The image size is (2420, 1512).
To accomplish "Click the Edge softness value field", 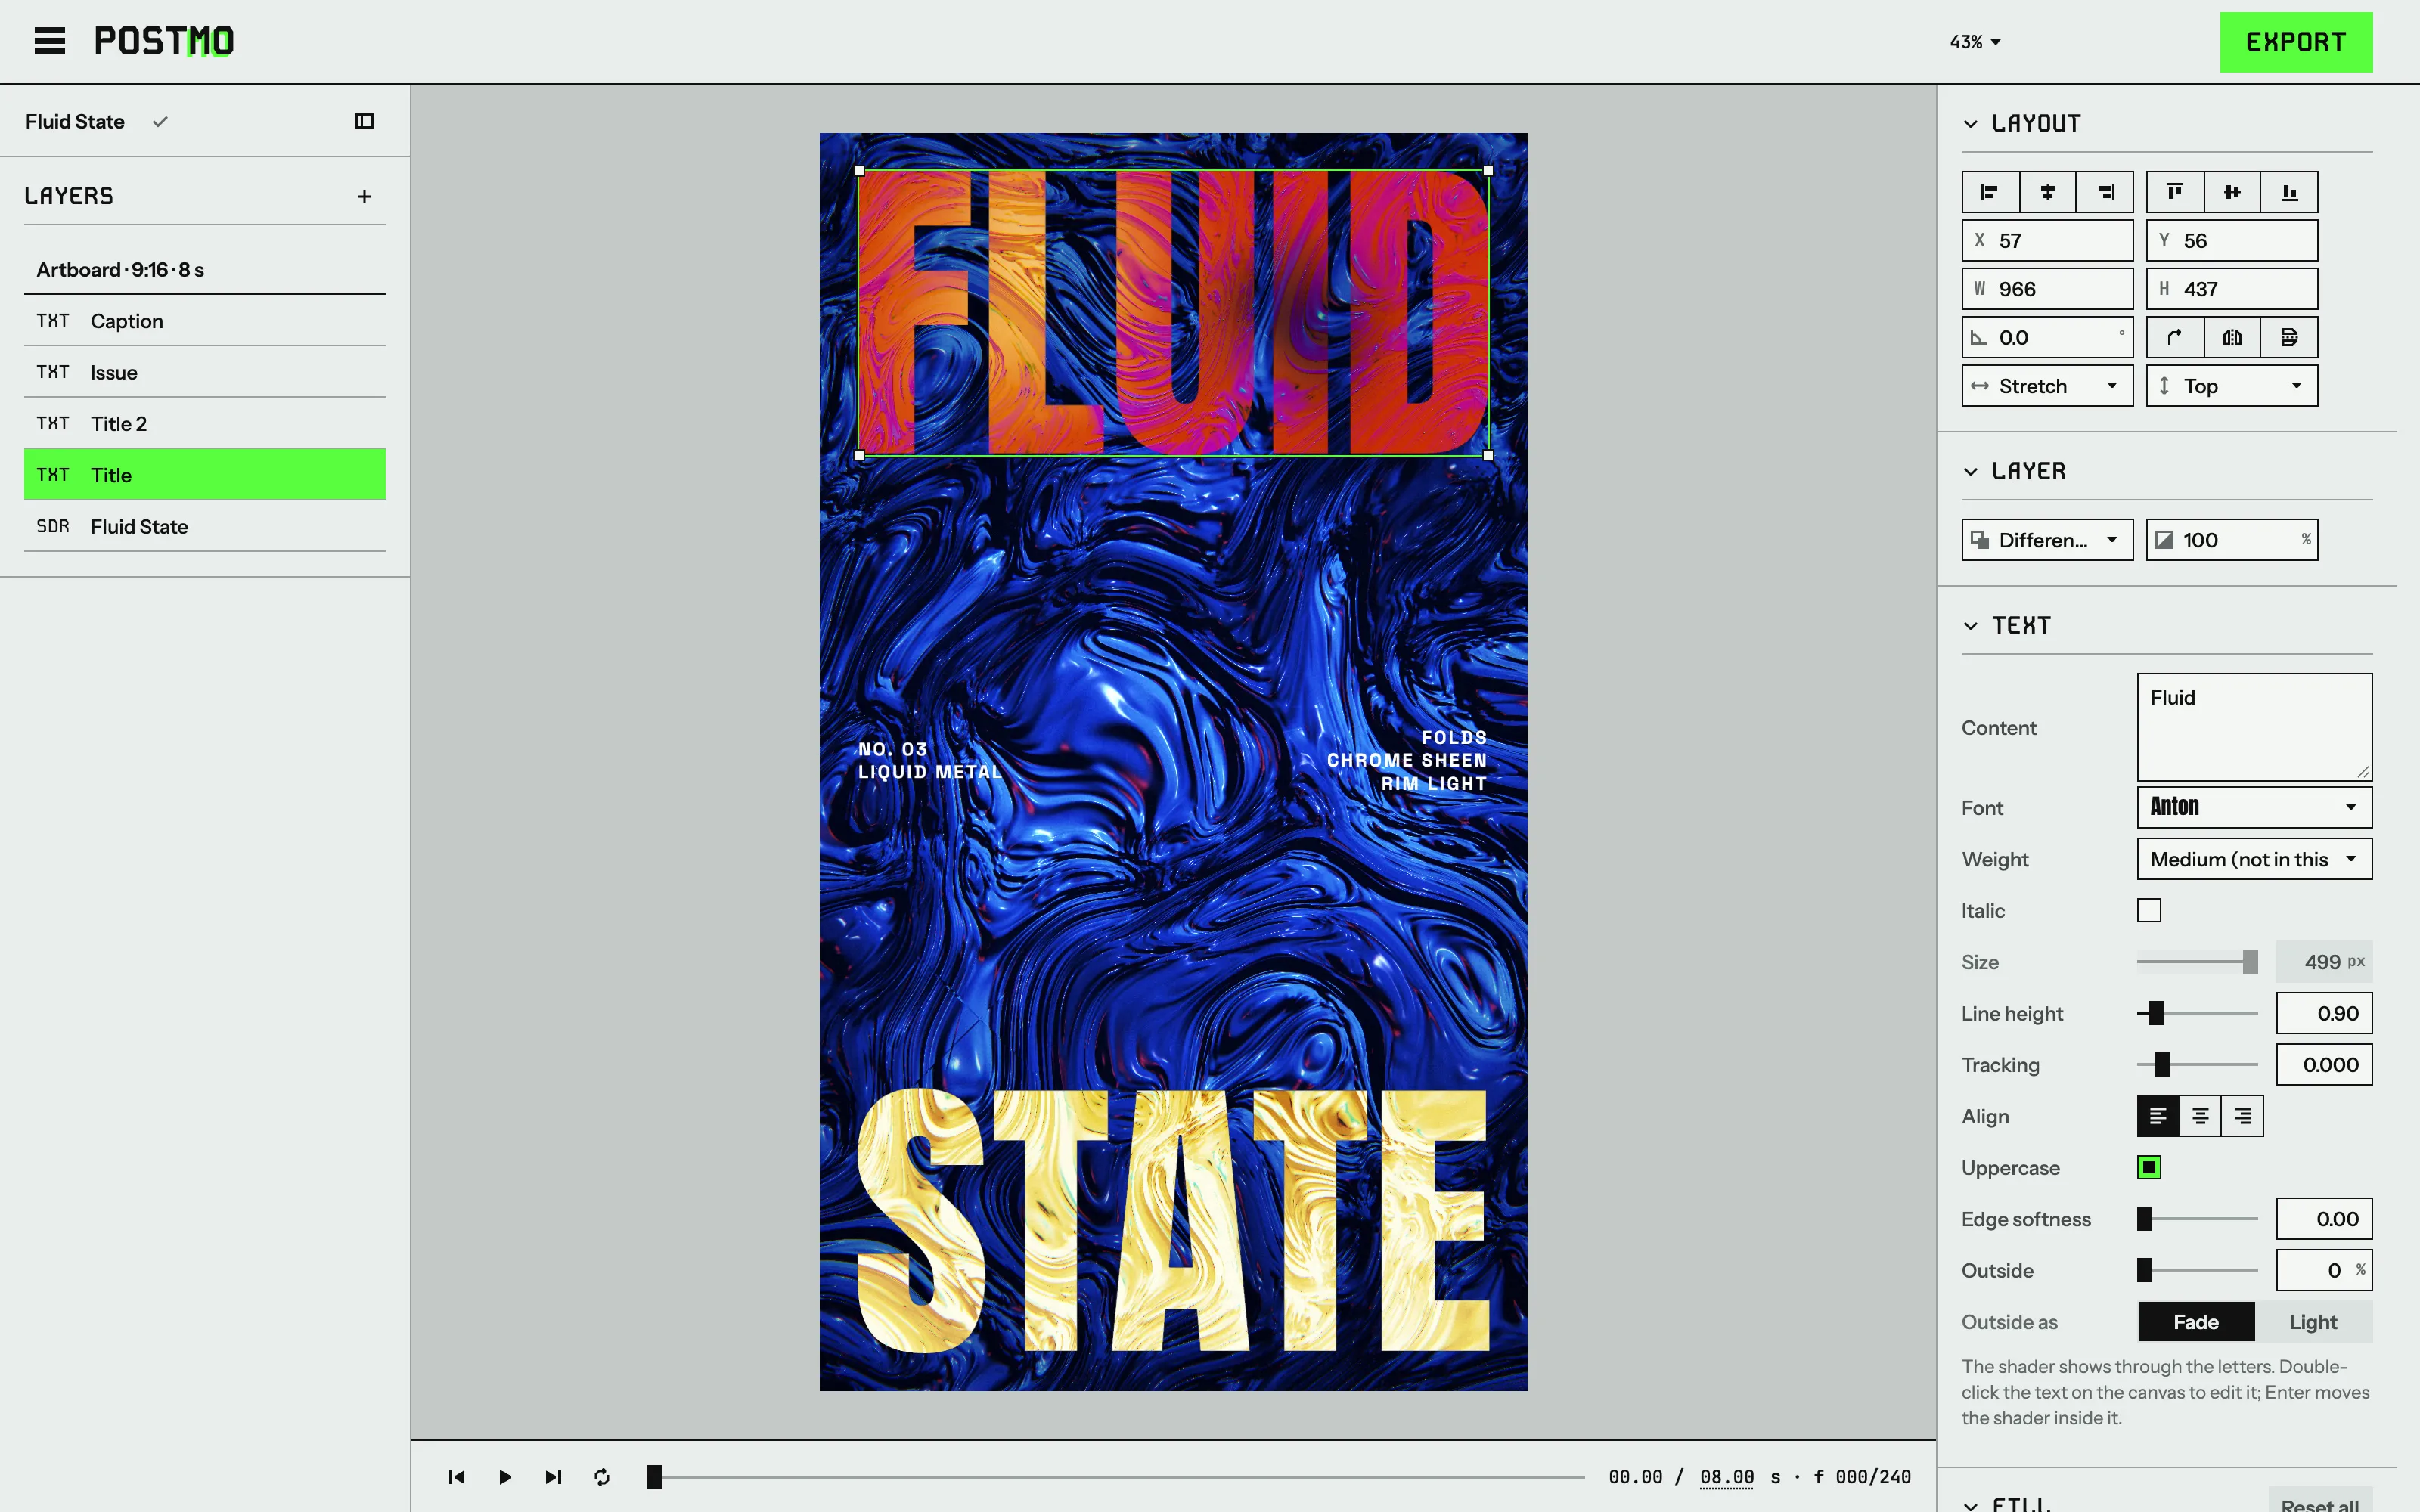I will coord(2324,1219).
